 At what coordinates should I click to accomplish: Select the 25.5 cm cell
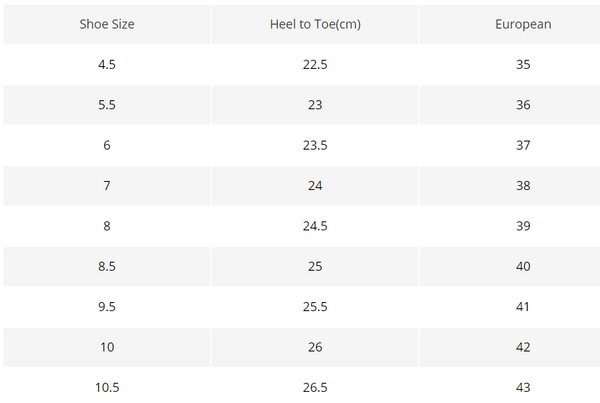click(315, 307)
